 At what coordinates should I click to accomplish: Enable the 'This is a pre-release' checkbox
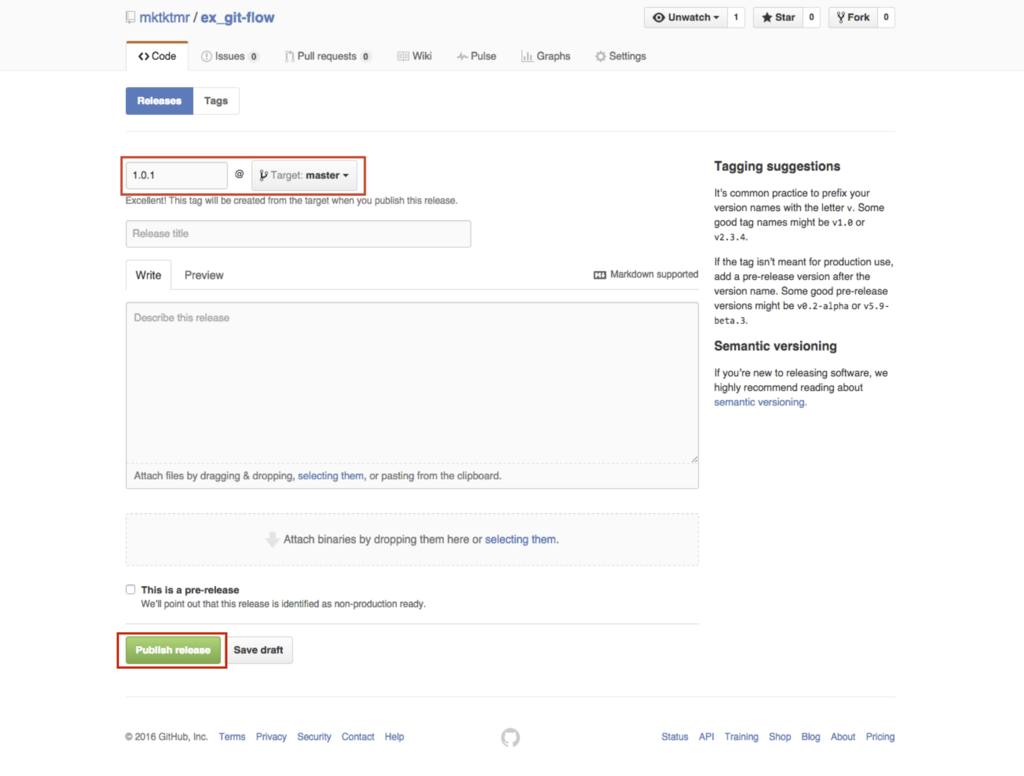click(x=131, y=590)
